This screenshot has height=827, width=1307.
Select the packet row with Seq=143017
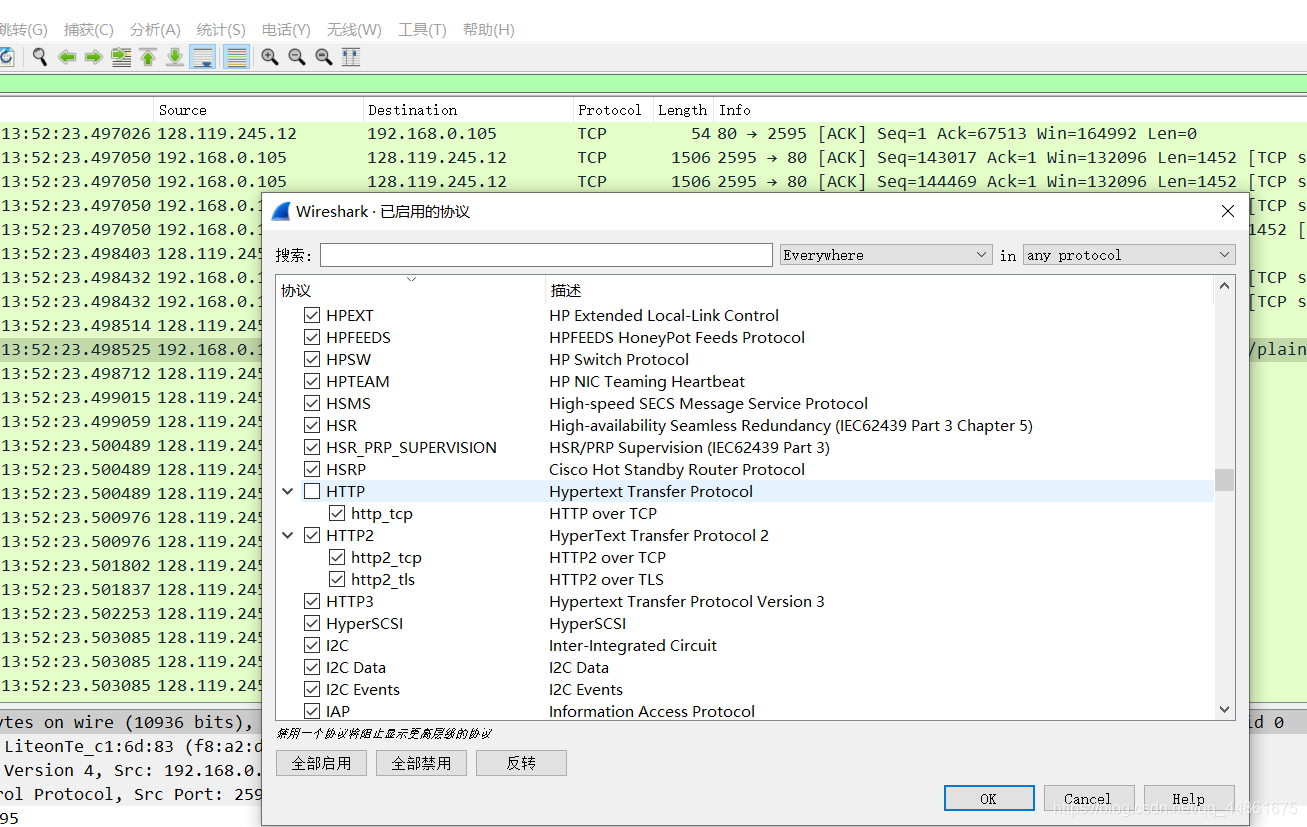pyautogui.click(x=653, y=157)
